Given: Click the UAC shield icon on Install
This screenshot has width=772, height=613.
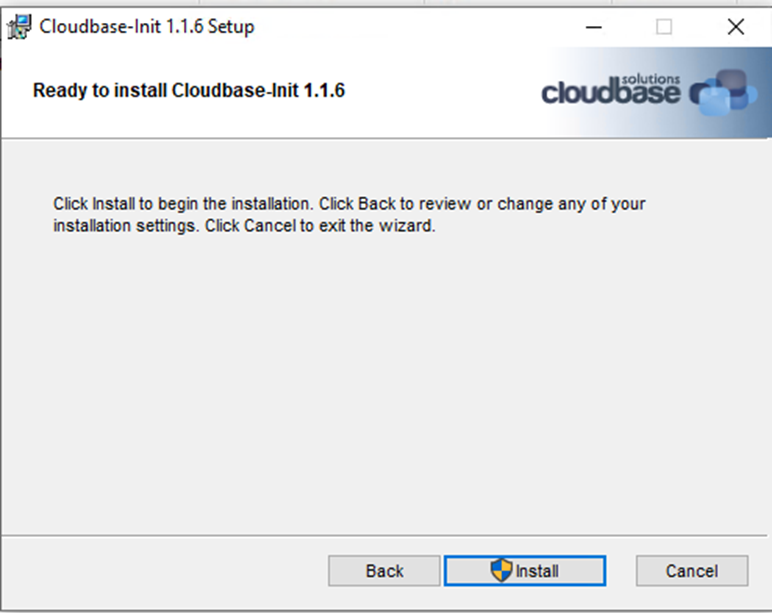Looking at the screenshot, I should 501,570.
